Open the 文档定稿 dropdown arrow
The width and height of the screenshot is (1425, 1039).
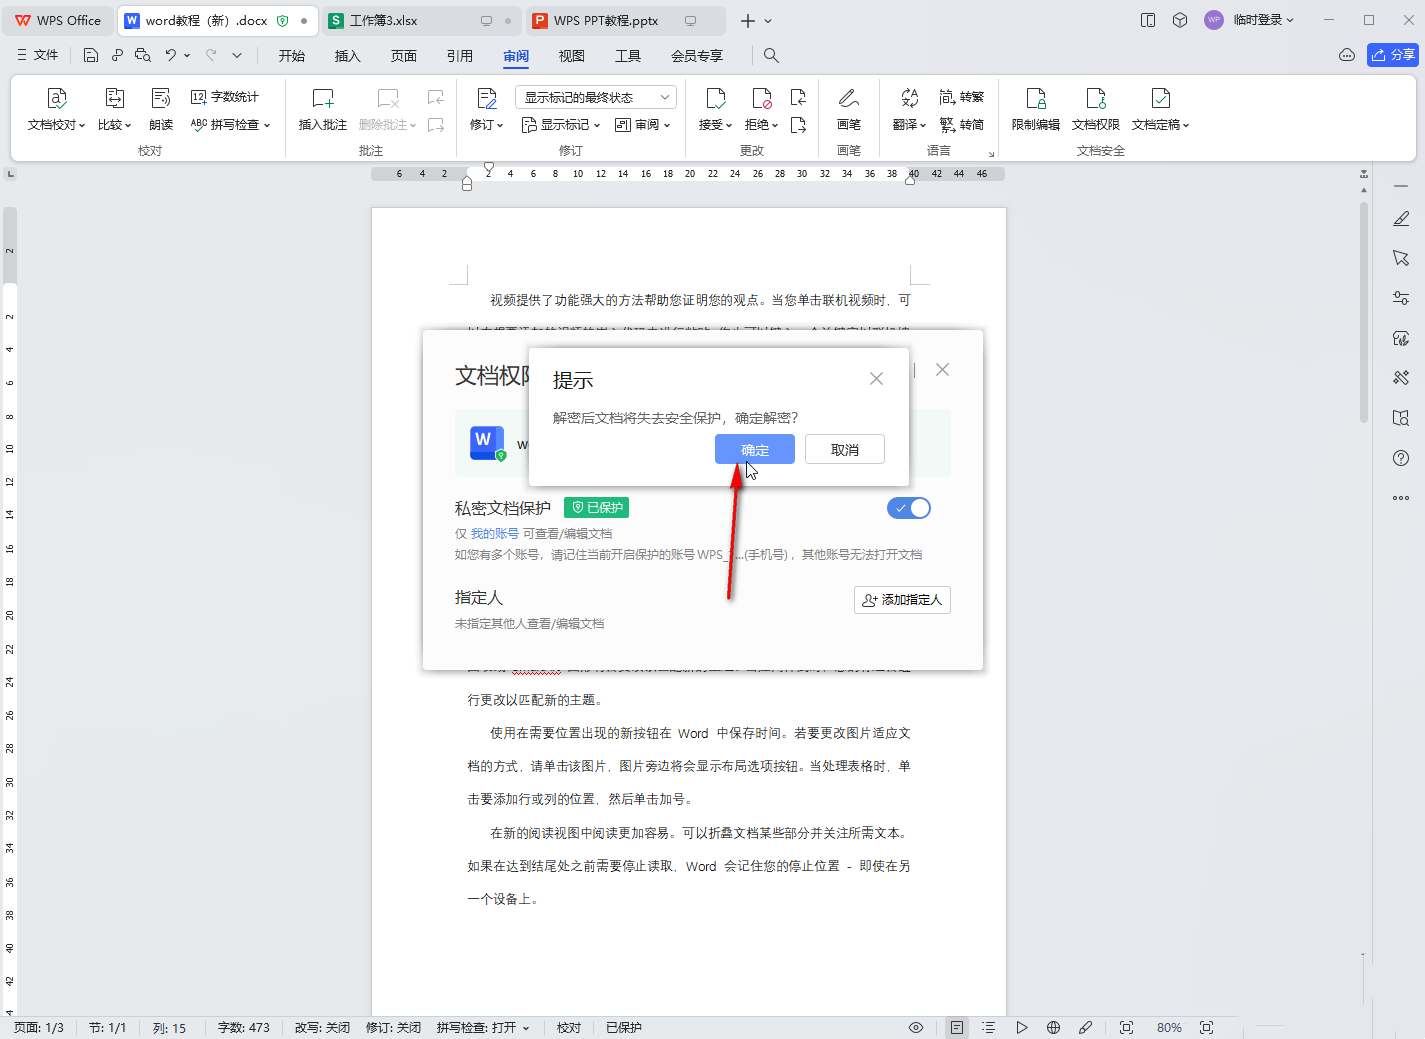[1186, 126]
